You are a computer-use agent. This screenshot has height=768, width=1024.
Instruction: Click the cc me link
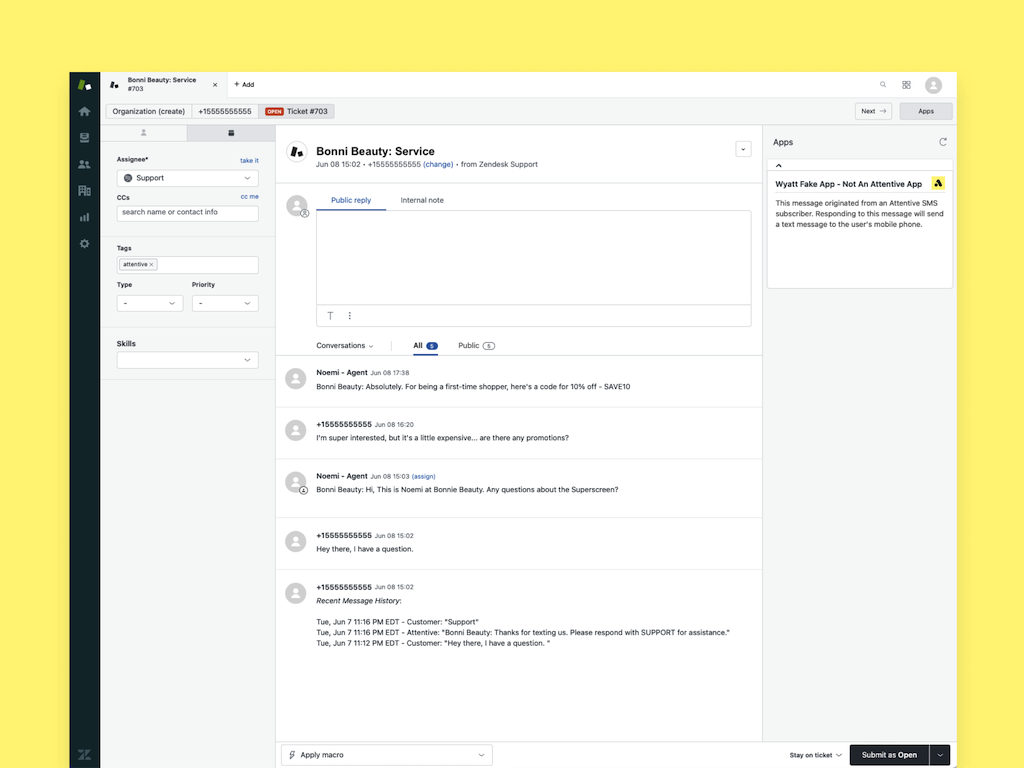(249, 196)
